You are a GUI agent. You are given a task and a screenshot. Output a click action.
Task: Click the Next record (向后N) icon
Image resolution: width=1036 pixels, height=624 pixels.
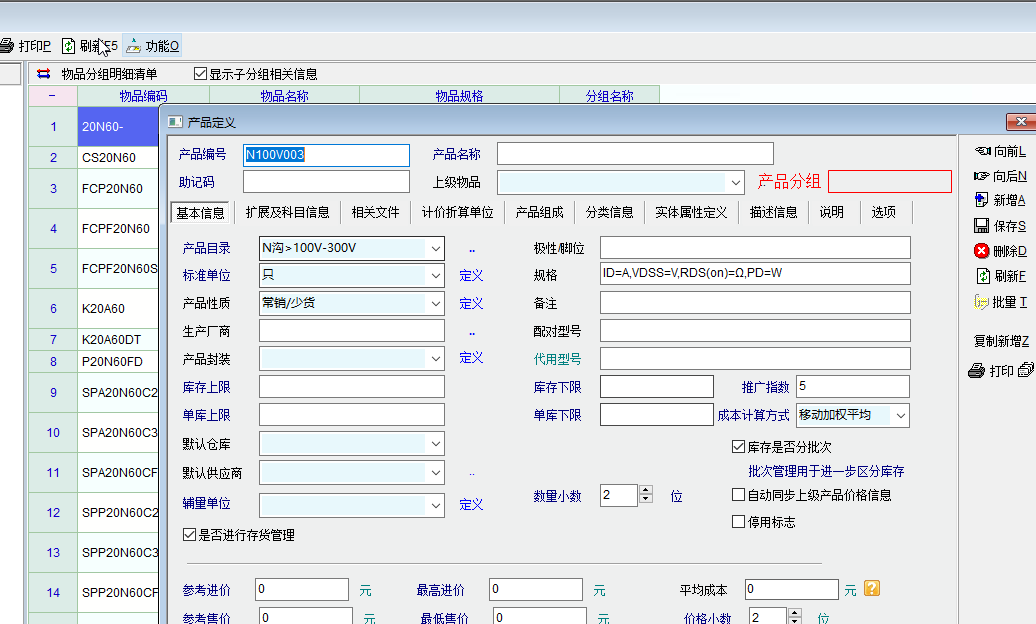(x=981, y=176)
